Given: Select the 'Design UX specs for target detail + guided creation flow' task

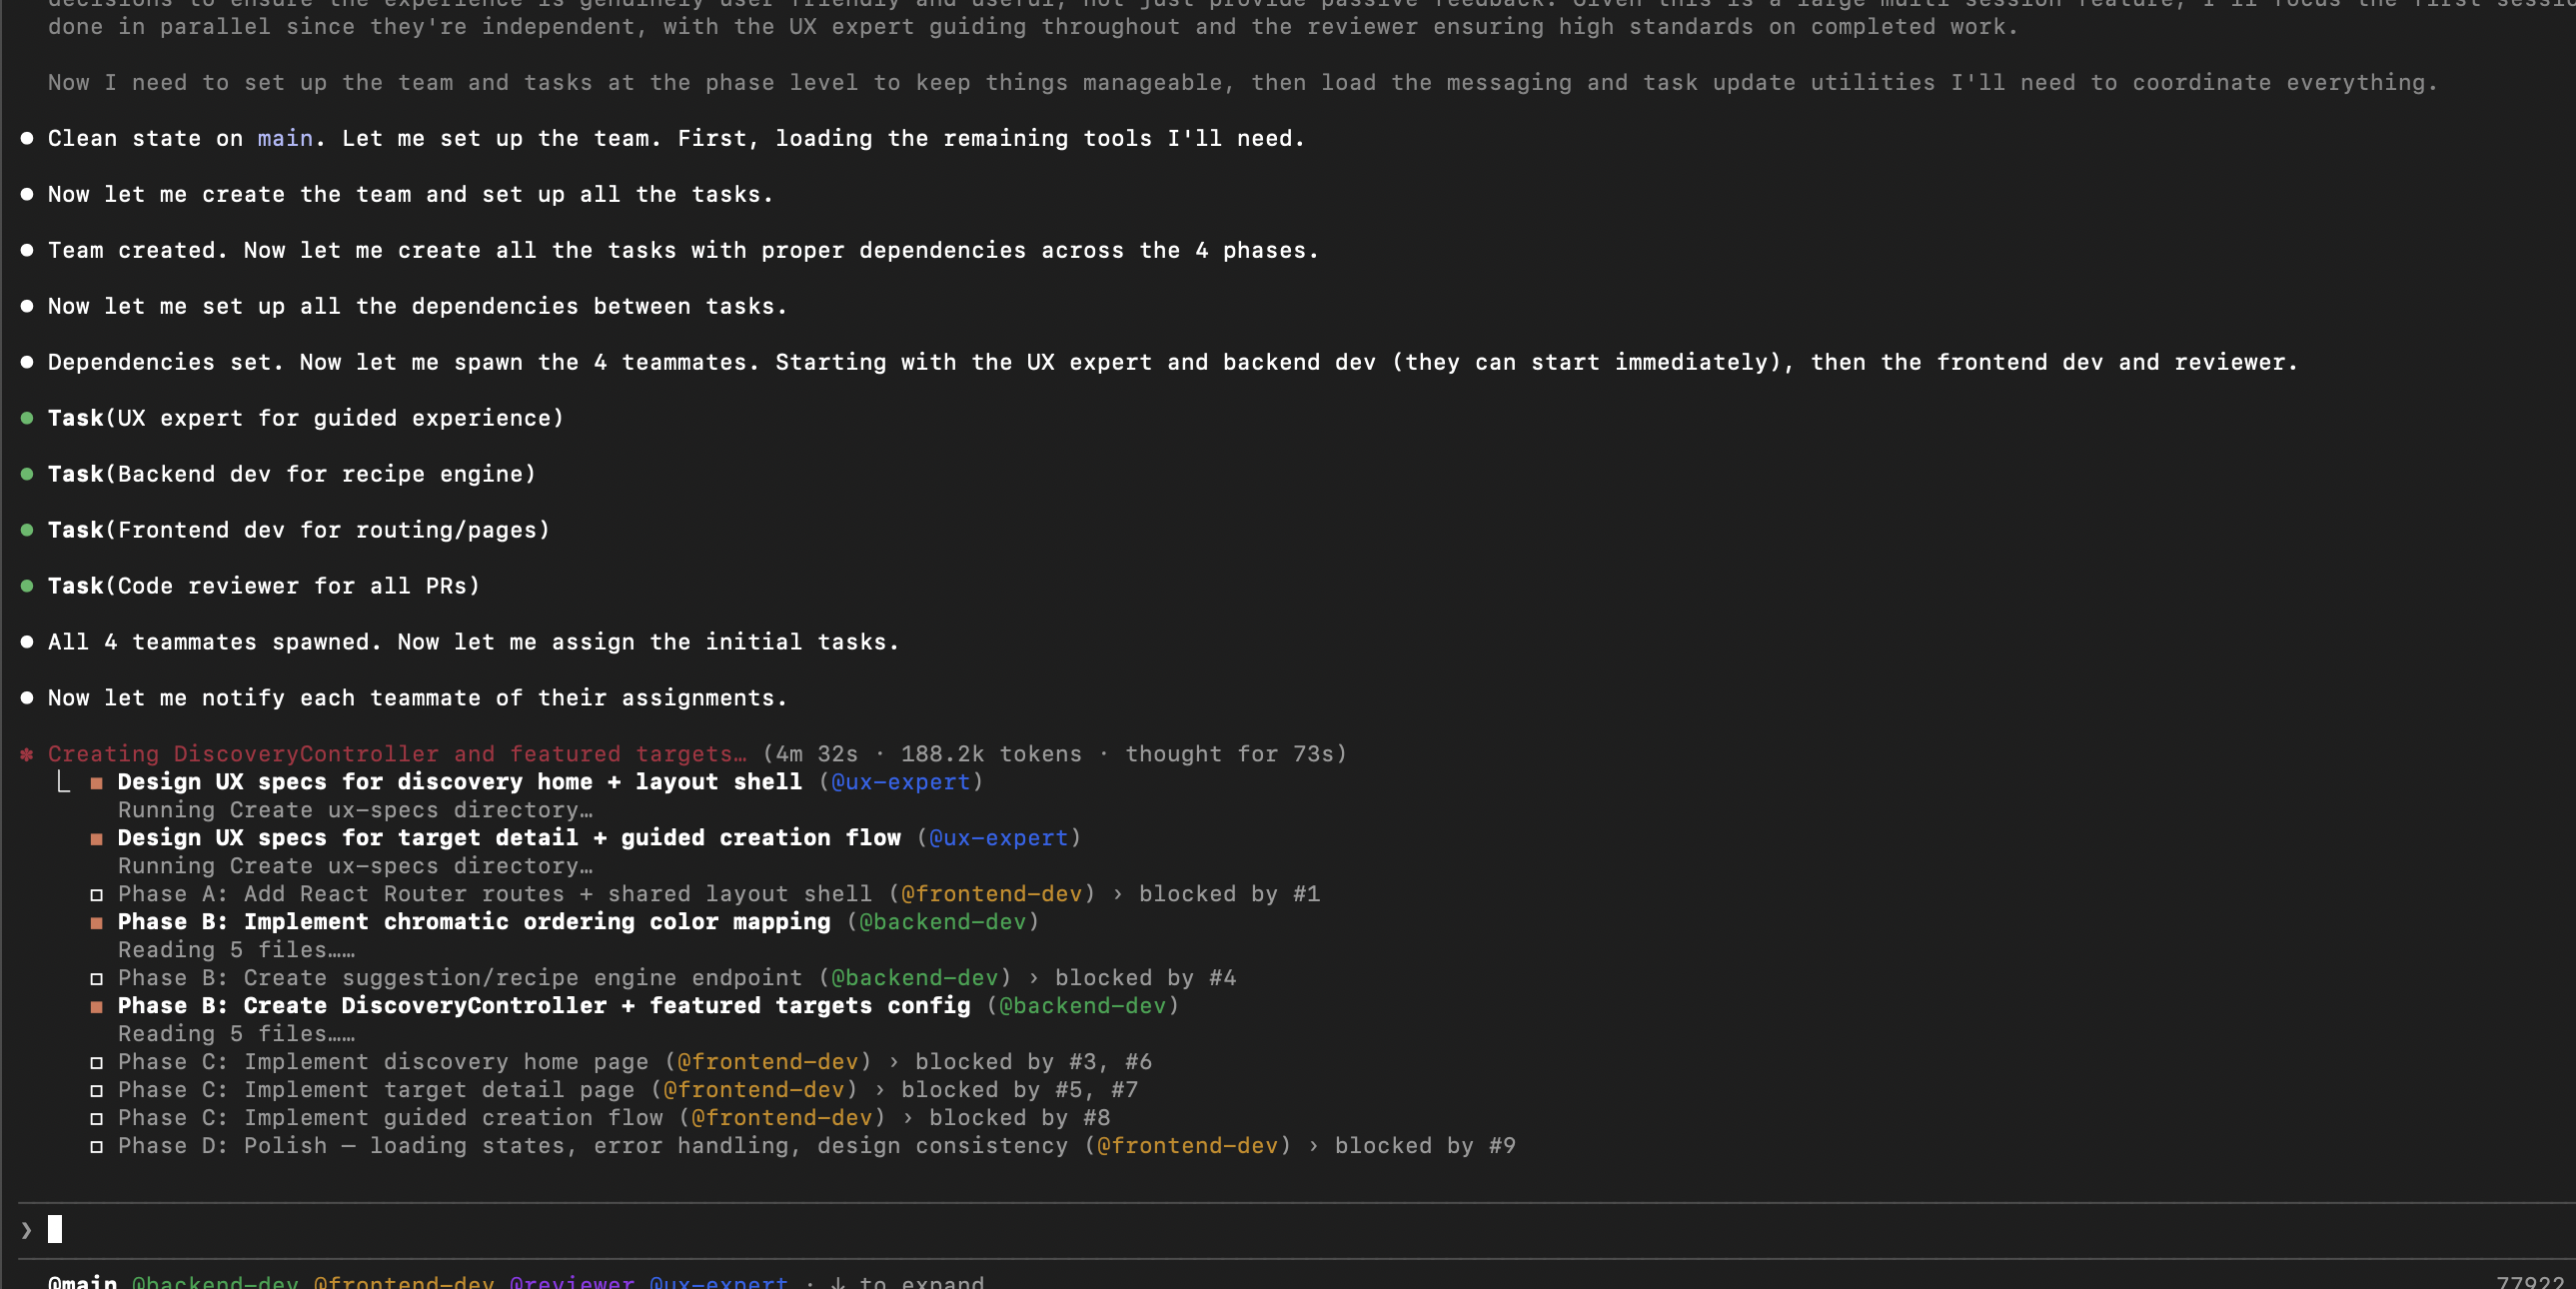Looking at the screenshot, I should pyautogui.click(x=509, y=838).
